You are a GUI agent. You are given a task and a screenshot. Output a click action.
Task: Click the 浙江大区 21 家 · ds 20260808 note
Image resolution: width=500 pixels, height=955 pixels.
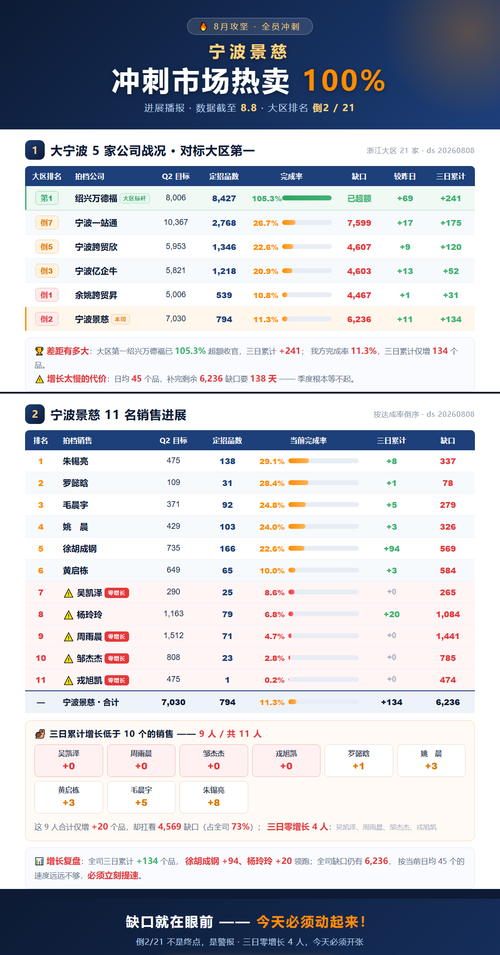coord(421,150)
